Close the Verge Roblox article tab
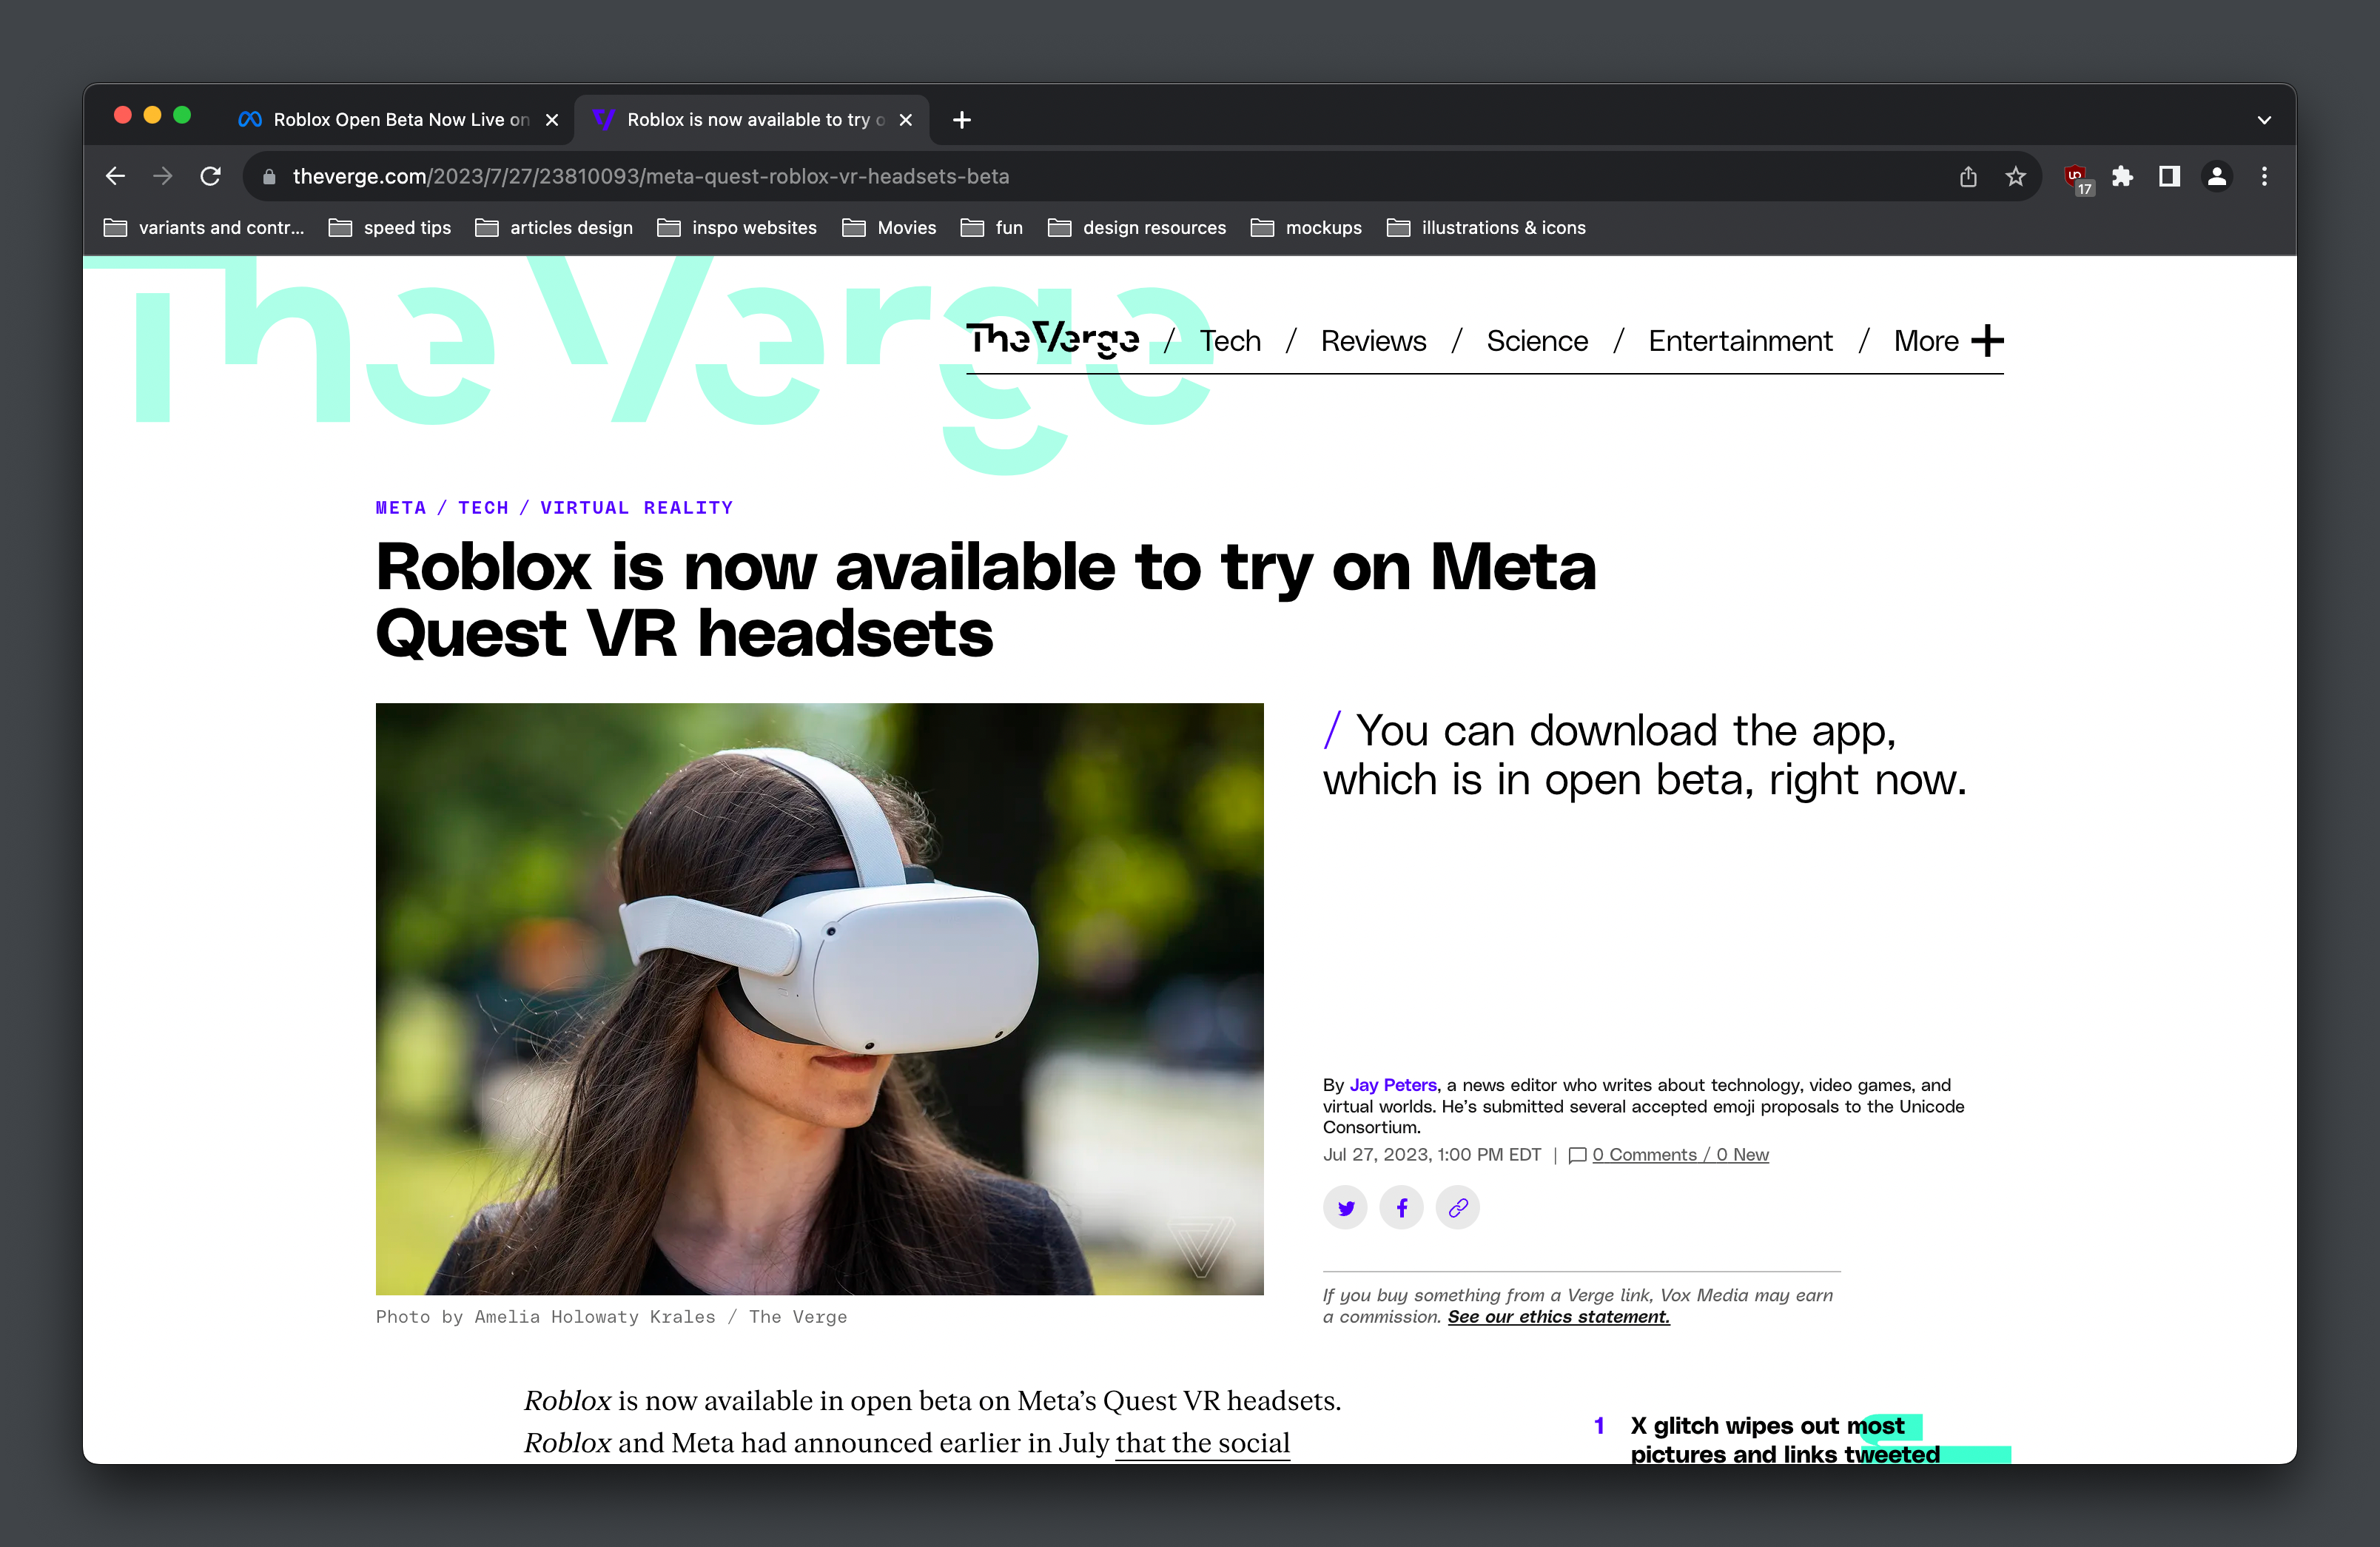Screen dimensions: 2380x1547 (906, 120)
